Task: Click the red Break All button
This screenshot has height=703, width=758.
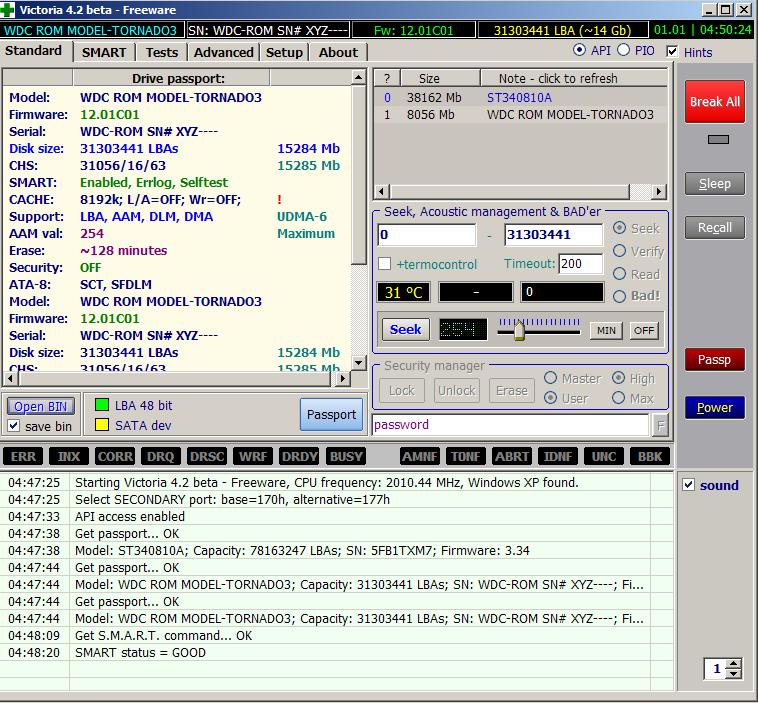Action: [x=714, y=102]
